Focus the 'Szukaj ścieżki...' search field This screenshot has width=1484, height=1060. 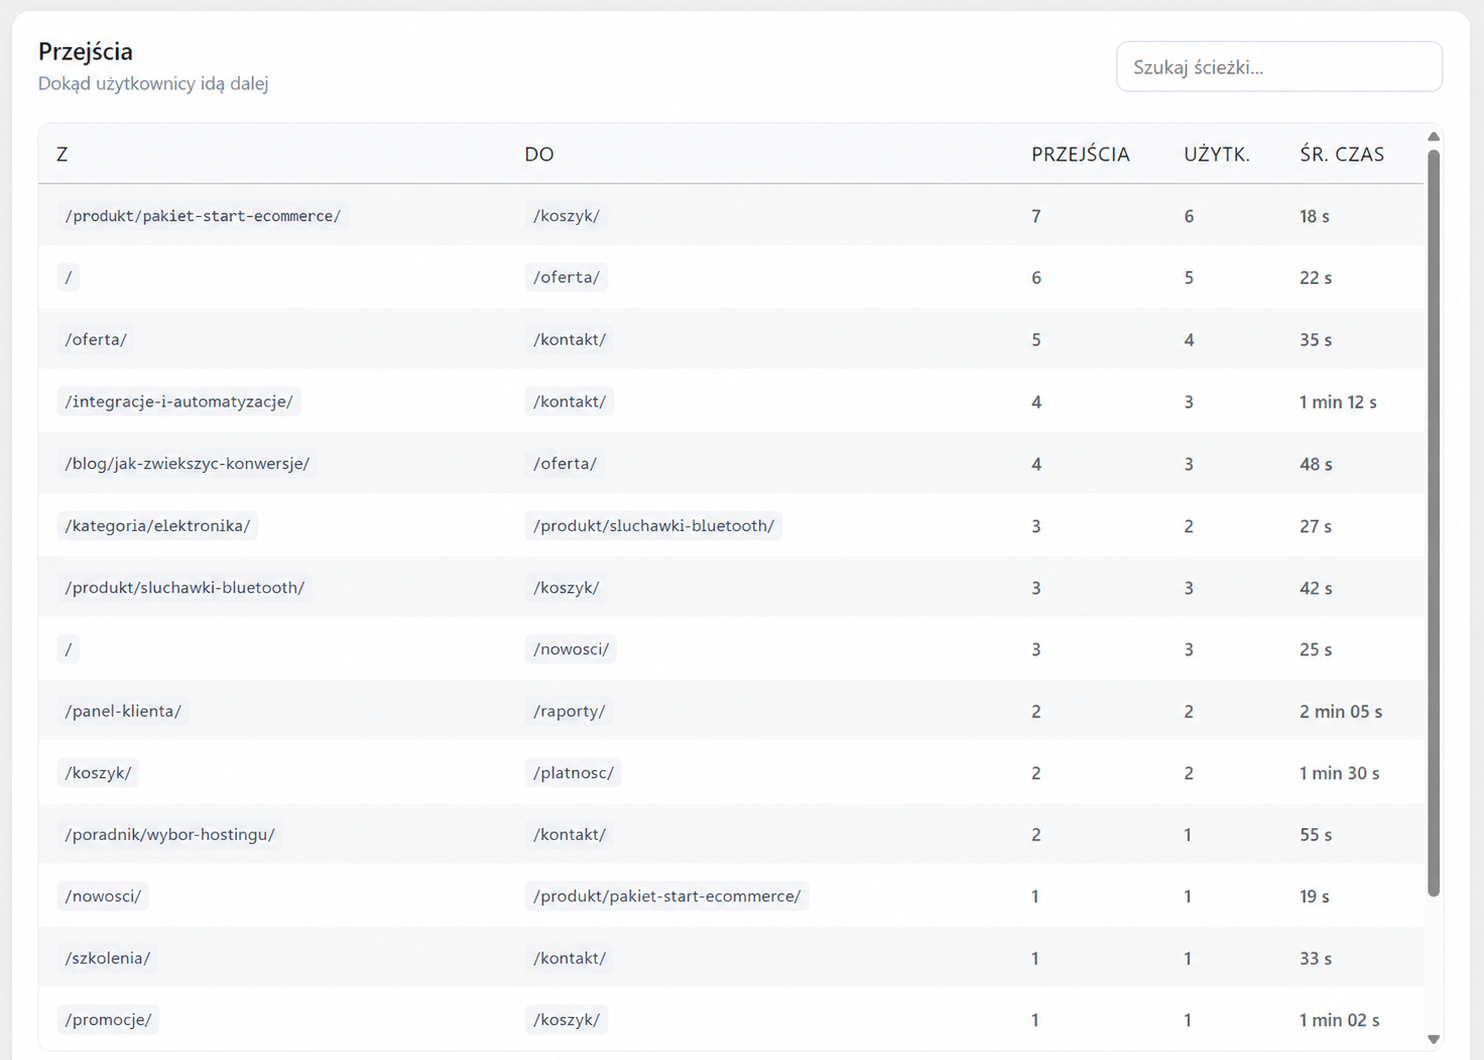click(x=1279, y=67)
